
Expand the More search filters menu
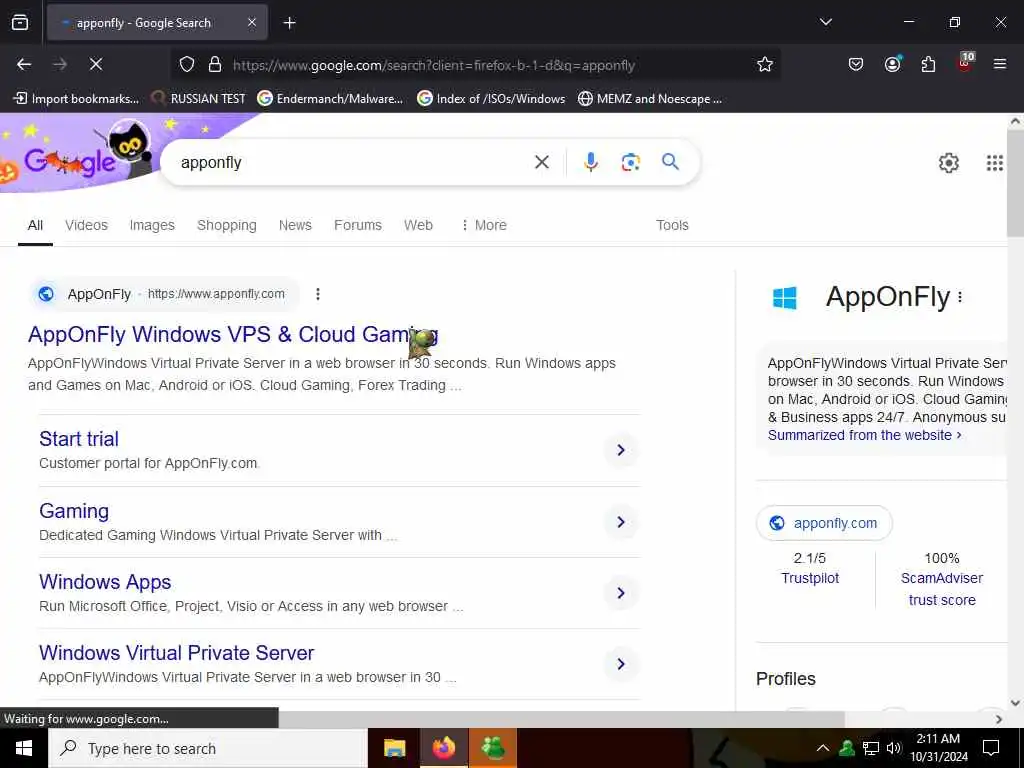(484, 225)
